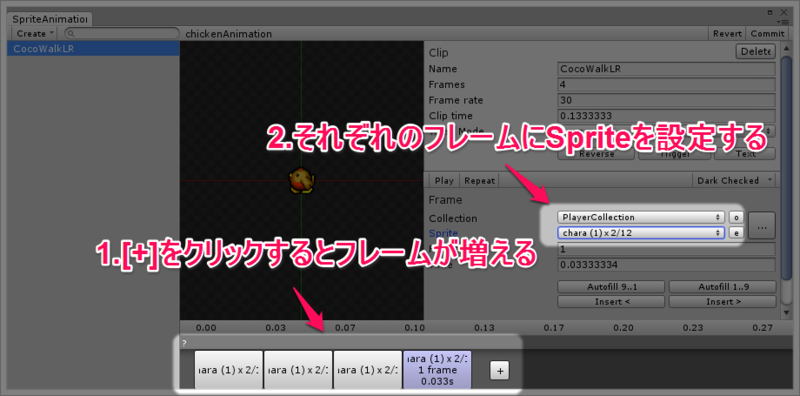800x396 pixels.
Task: Open sprite picker with '...' button
Action: [762, 226]
